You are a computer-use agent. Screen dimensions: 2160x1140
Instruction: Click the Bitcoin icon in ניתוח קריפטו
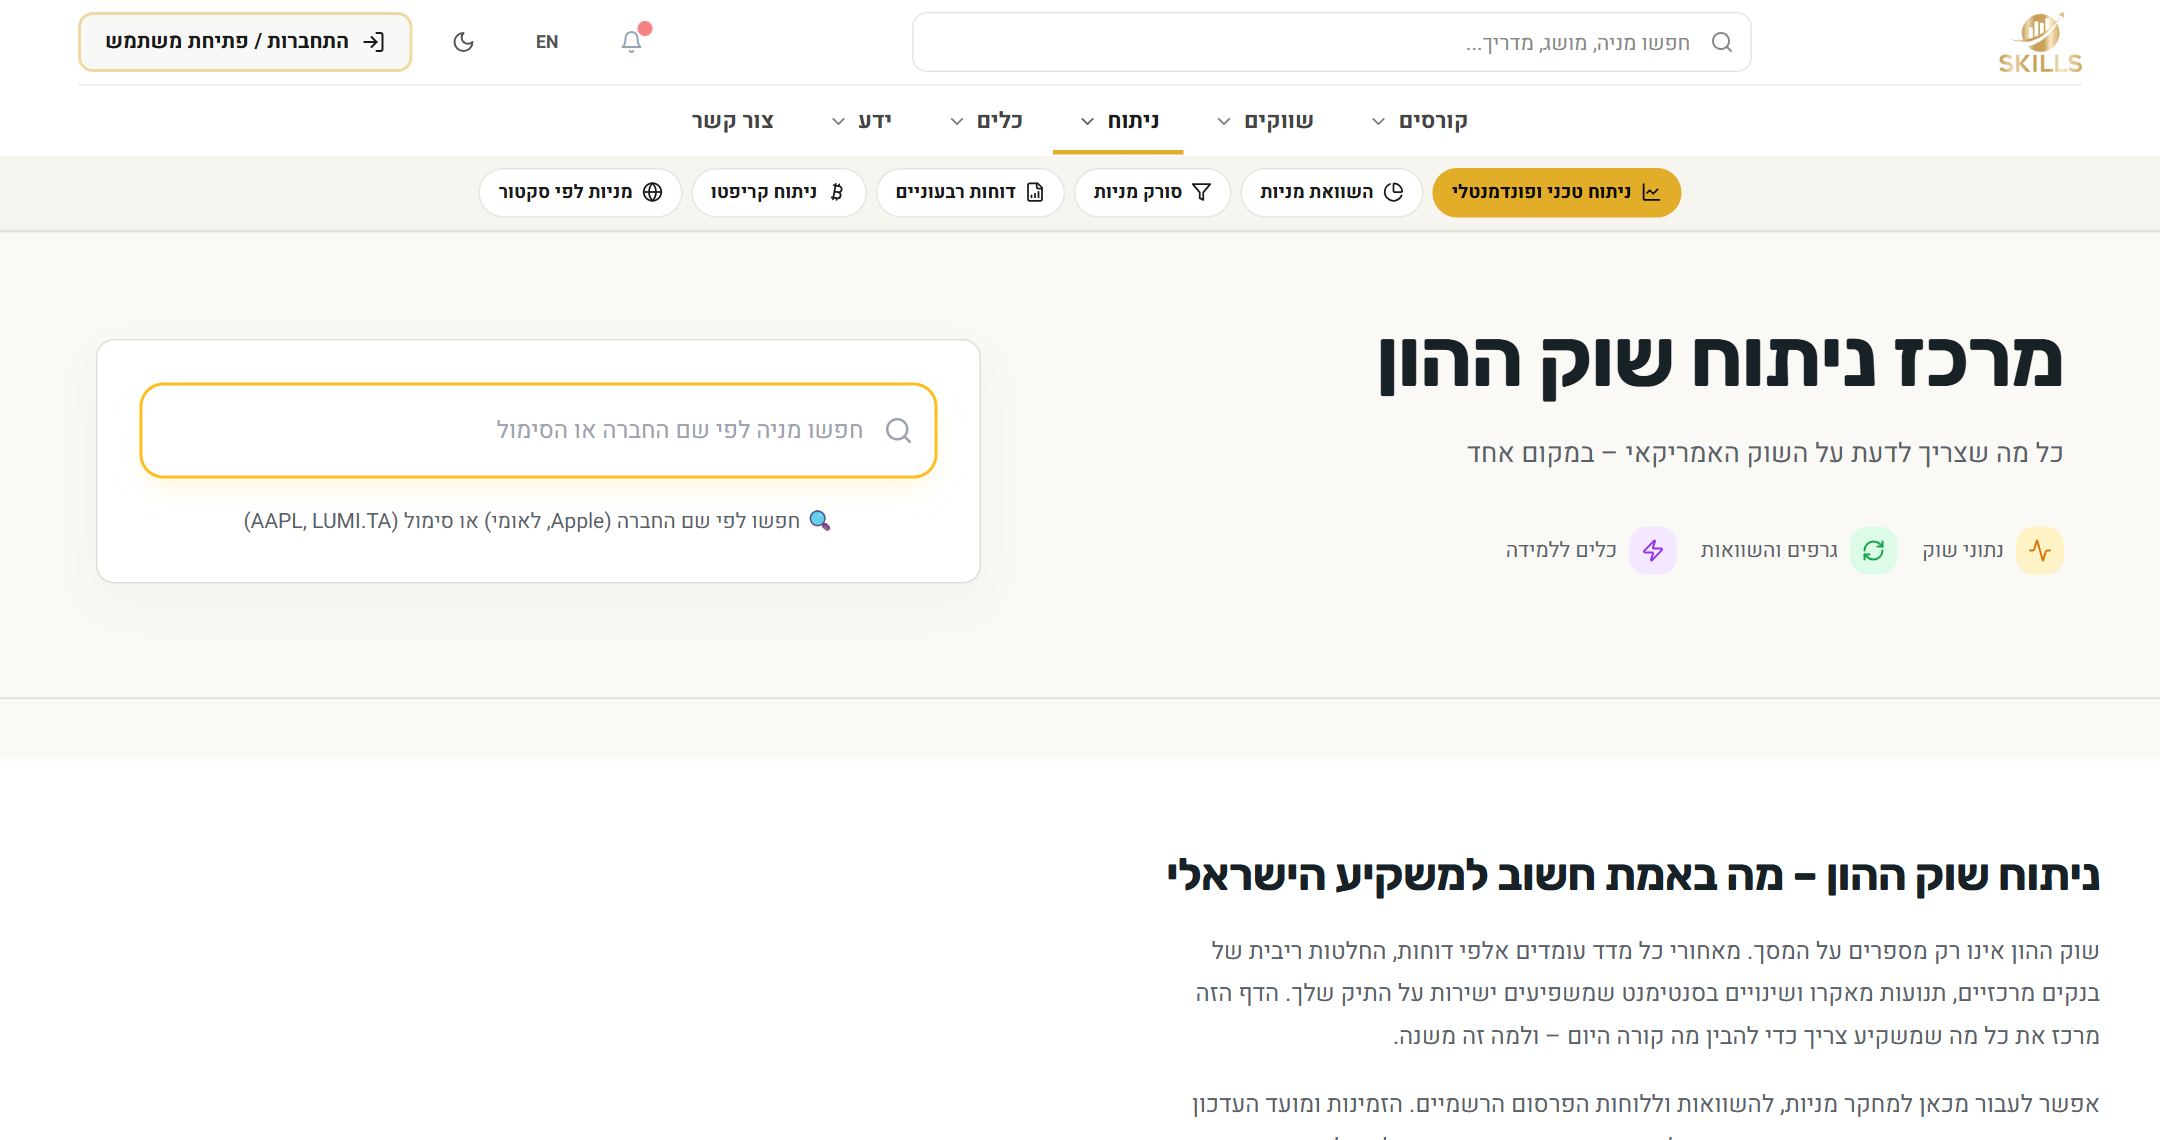837,192
